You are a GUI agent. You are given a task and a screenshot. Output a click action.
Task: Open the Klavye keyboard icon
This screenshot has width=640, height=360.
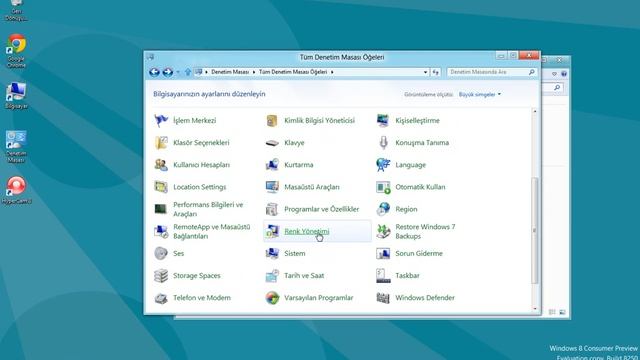(x=272, y=142)
